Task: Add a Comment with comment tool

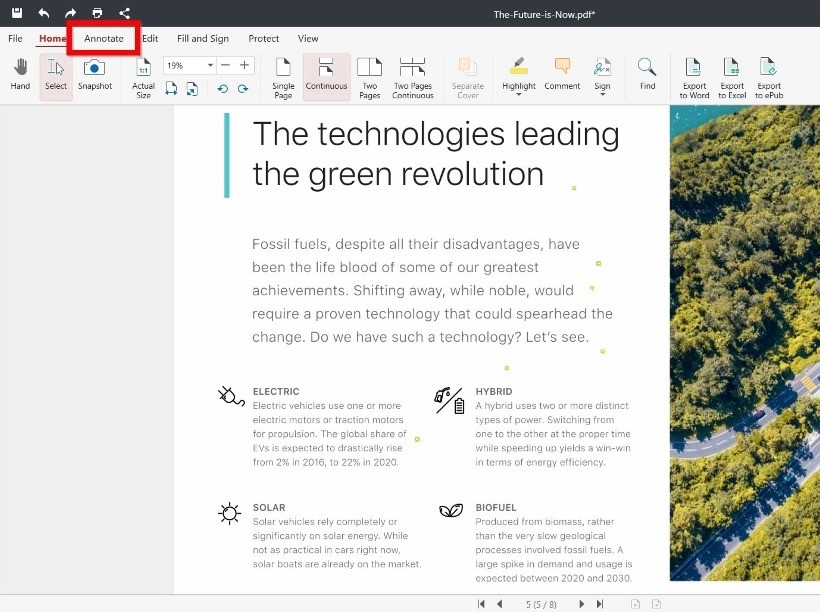Action: click(x=562, y=75)
